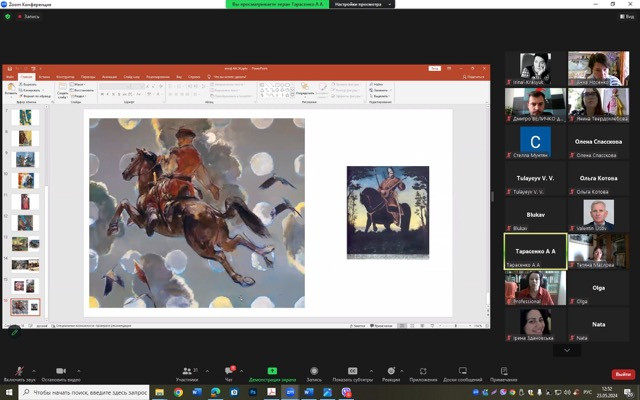Open the Participants panel
The height and width of the screenshot is (400, 640).
[x=186, y=371]
